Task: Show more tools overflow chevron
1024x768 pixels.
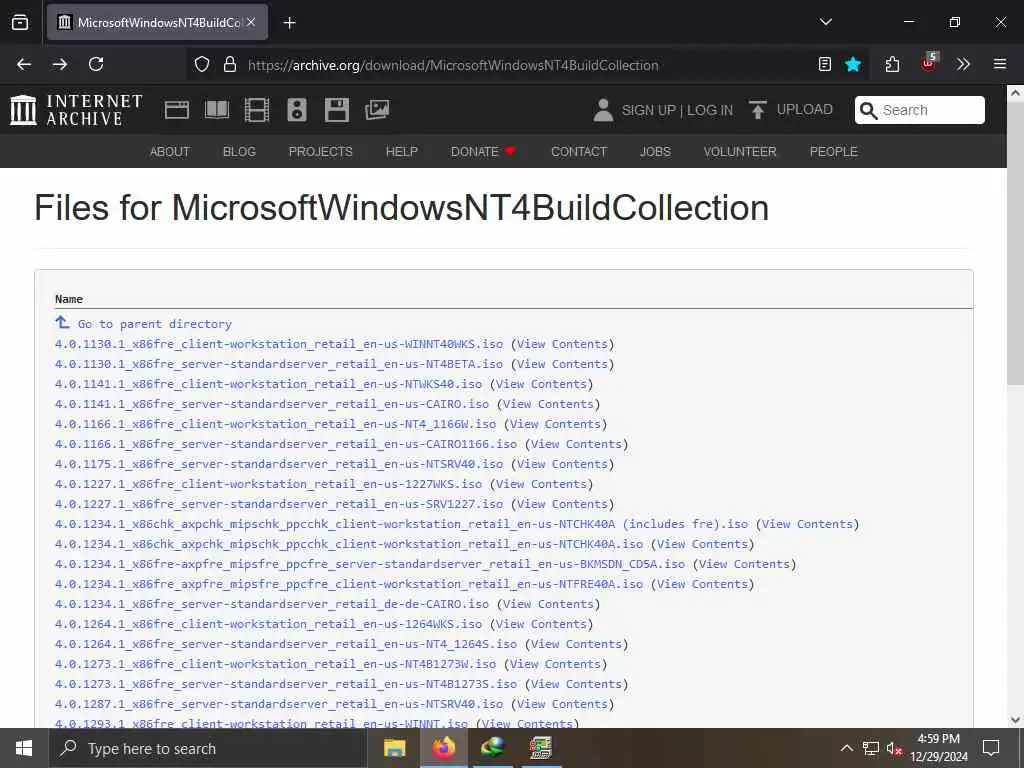Action: tap(963, 64)
